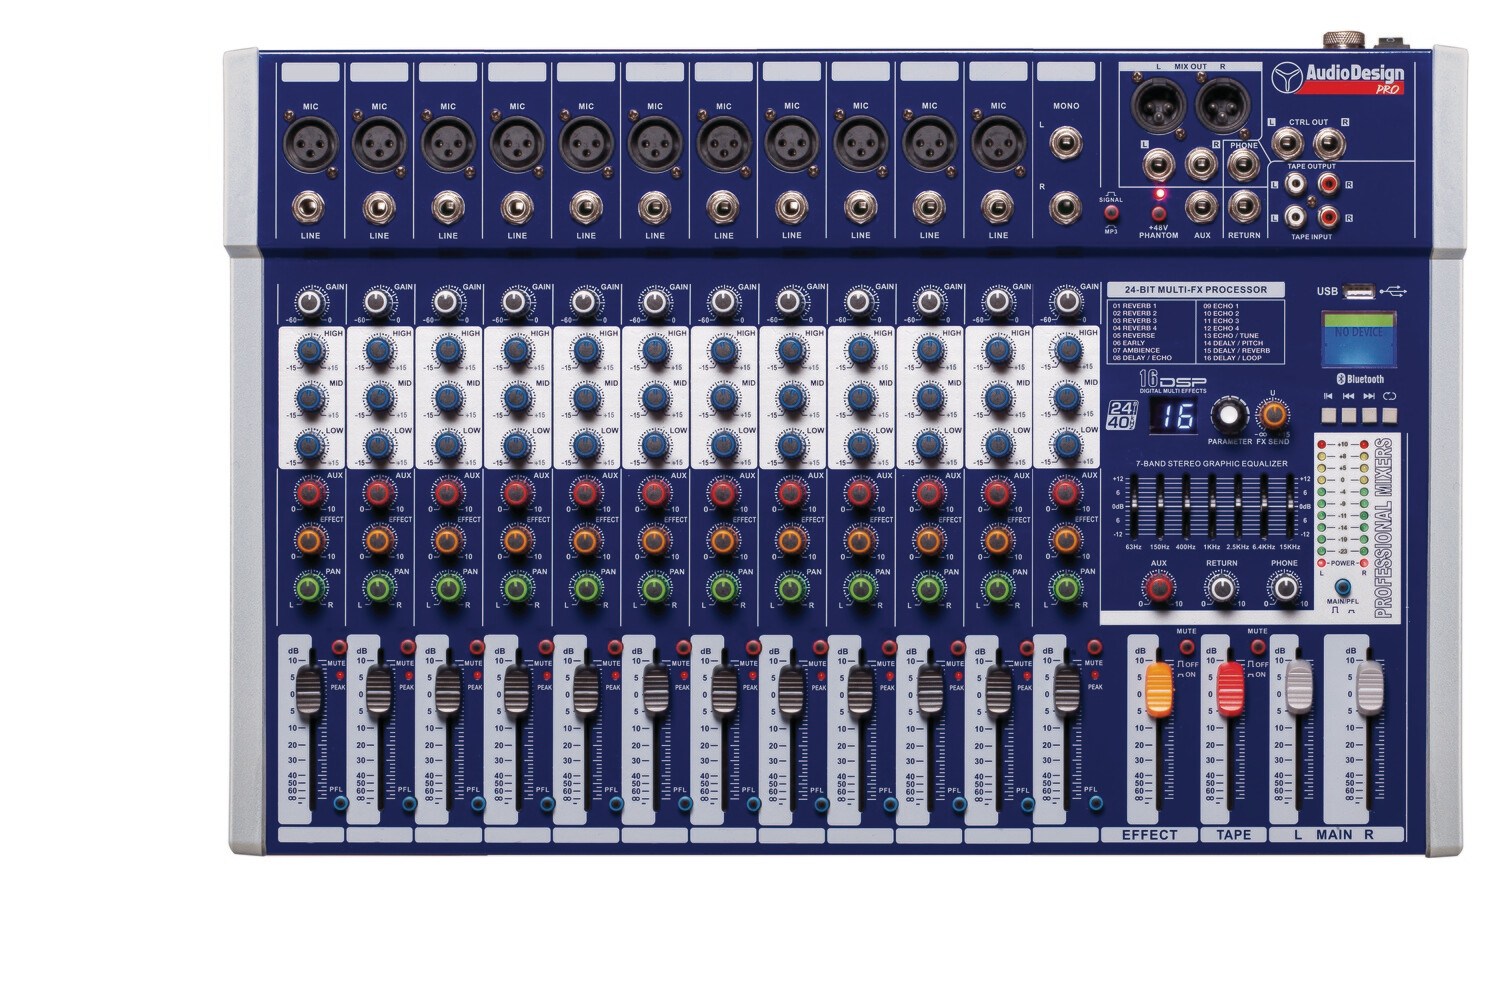Click the PHONE headphone jack
The width and height of the screenshot is (1500, 981).
[x=1244, y=166]
